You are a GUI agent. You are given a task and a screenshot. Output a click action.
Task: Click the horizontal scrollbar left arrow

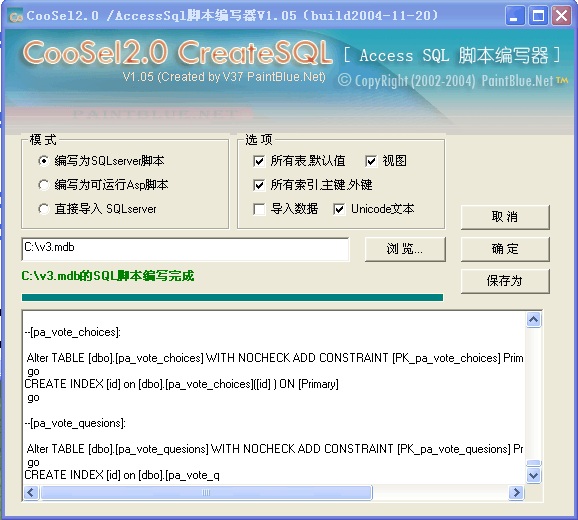31,493
